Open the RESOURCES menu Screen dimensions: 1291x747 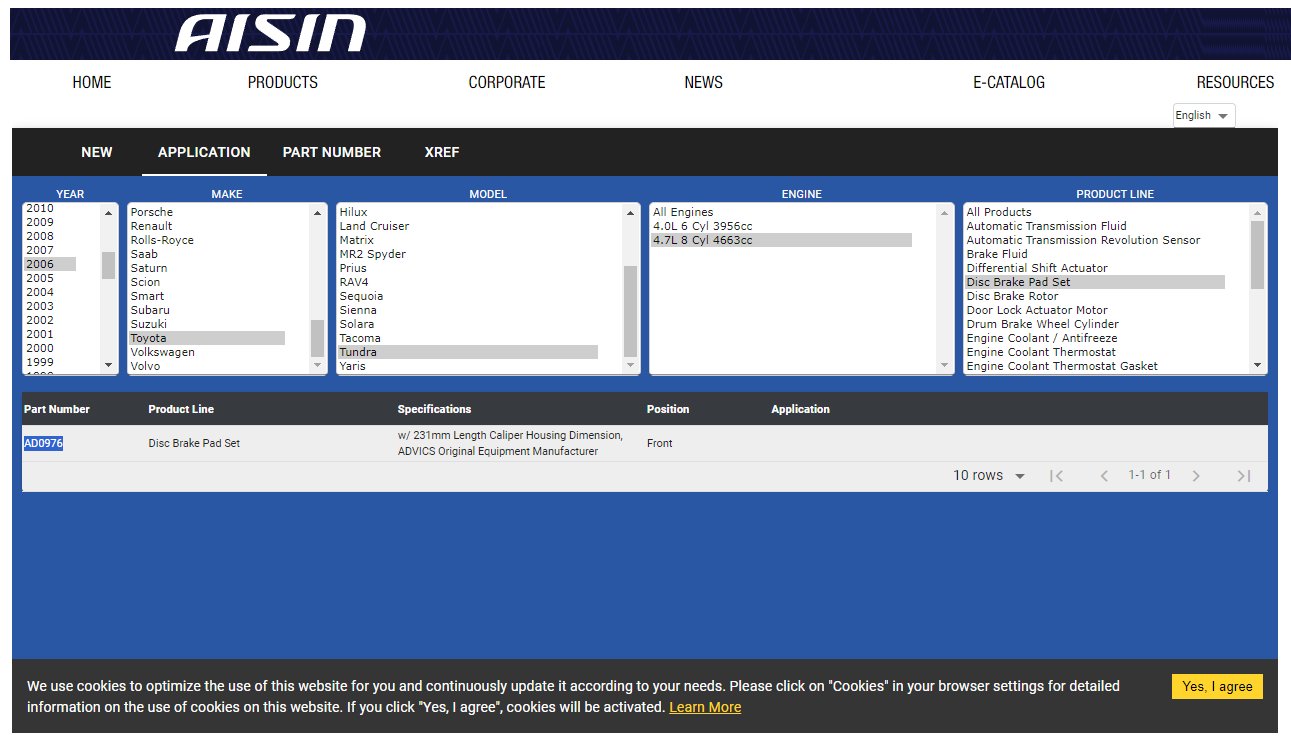pos(1235,83)
